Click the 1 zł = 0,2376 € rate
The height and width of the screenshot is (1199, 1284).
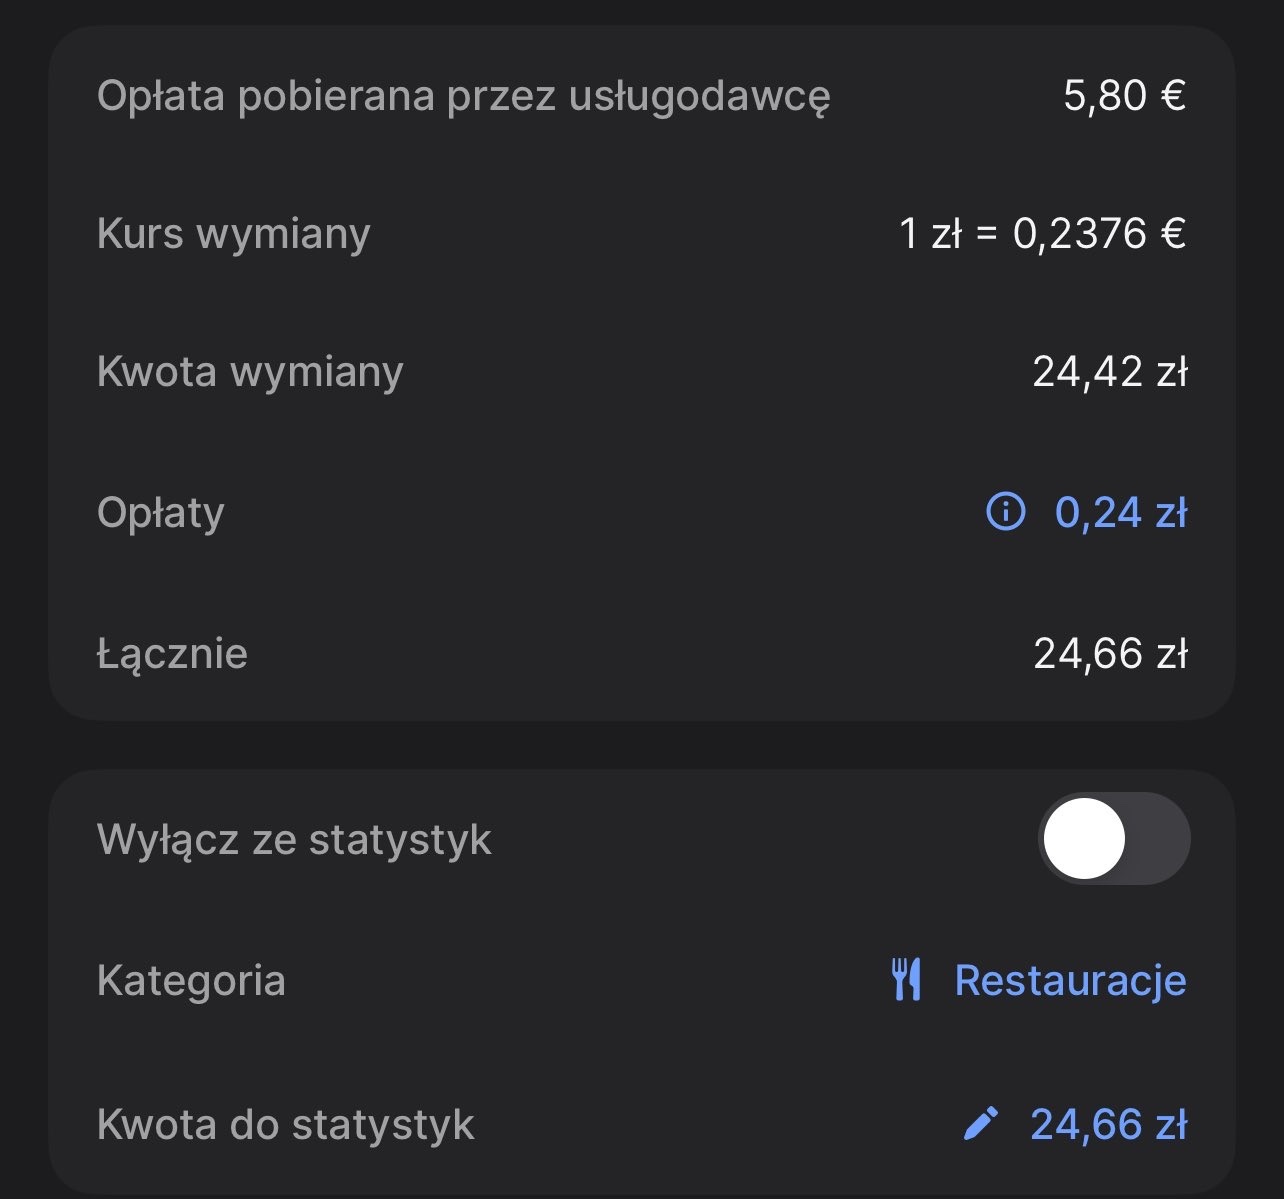(1042, 233)
